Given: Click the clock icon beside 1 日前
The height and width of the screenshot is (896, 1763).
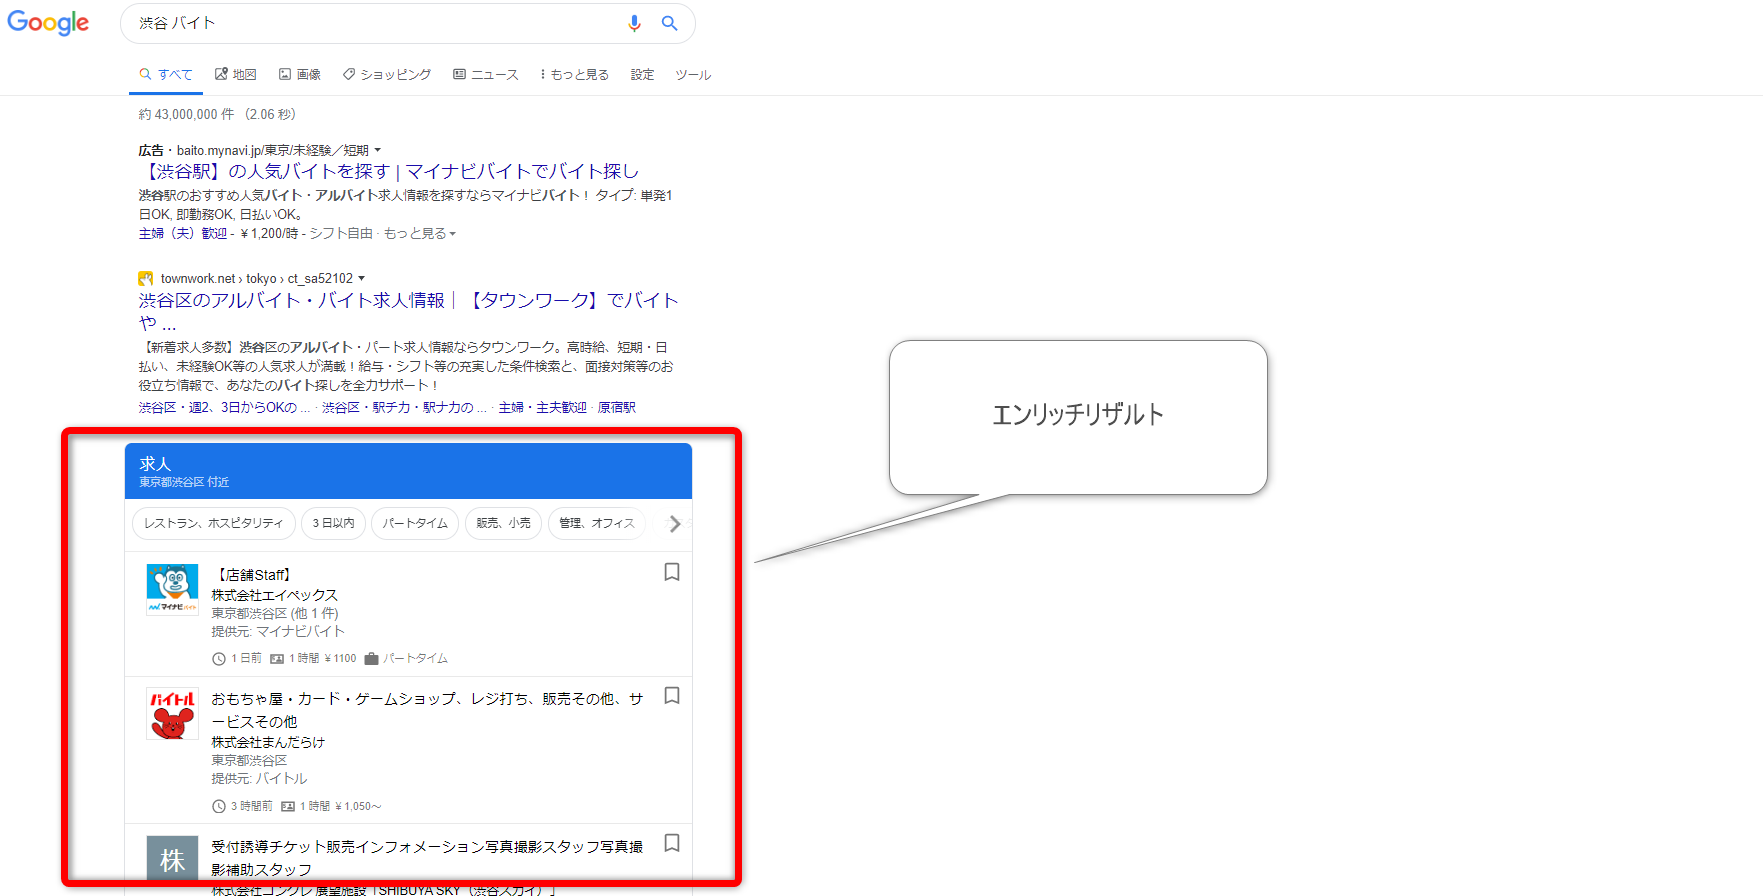Looking at the screenshot, I should (219, 659).
